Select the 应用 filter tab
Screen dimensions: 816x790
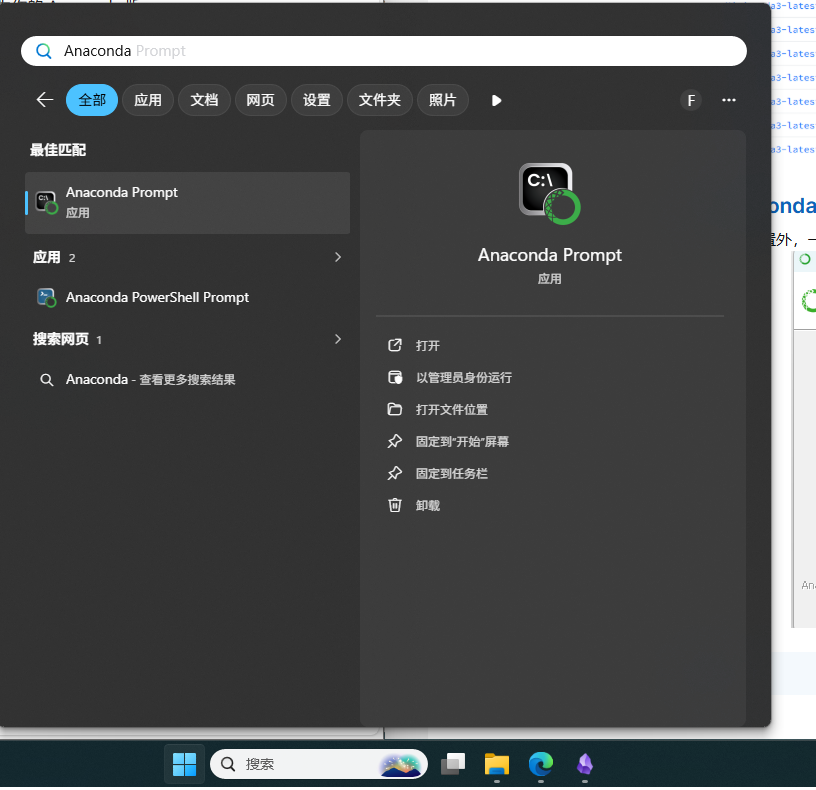coord(148,100)
